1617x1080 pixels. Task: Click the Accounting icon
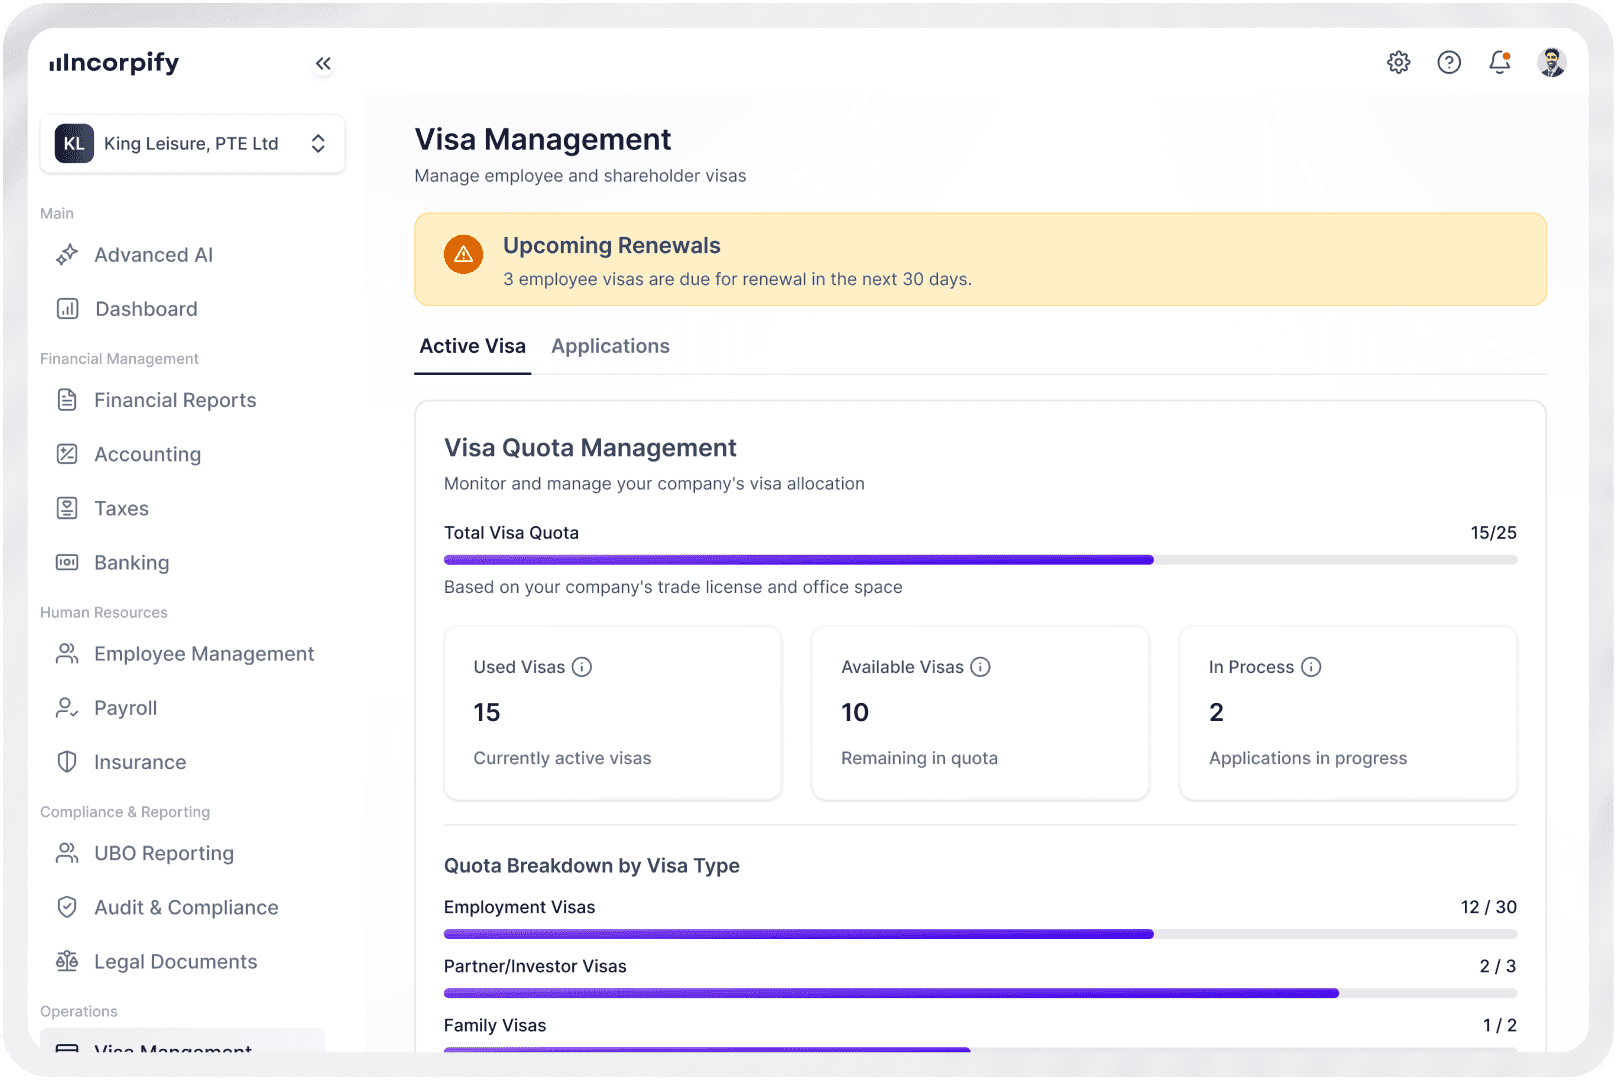point(66,454)
